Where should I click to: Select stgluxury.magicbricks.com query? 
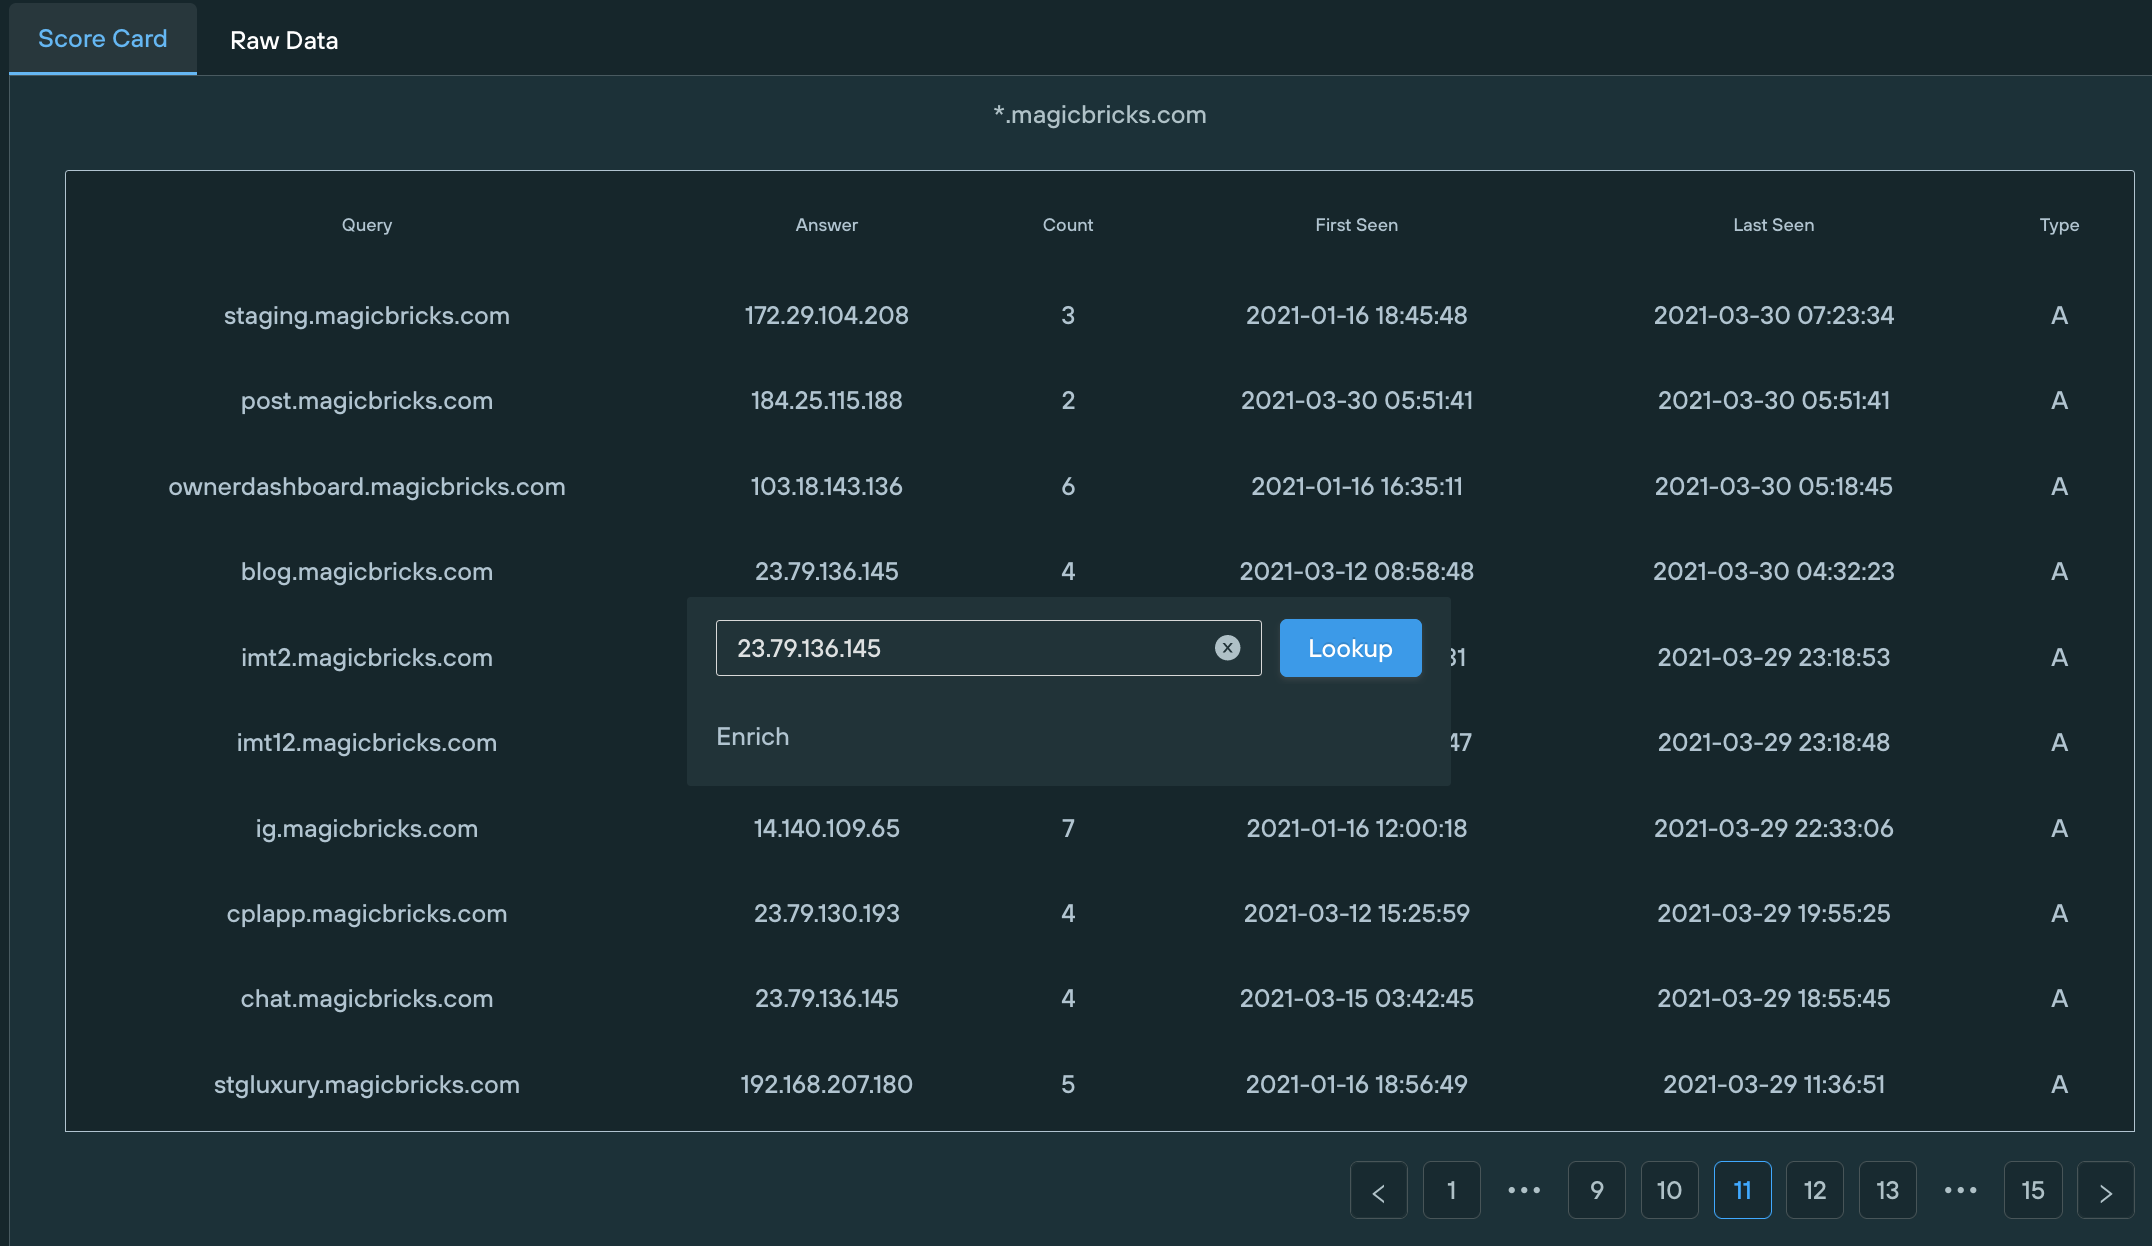[367, 1085]
